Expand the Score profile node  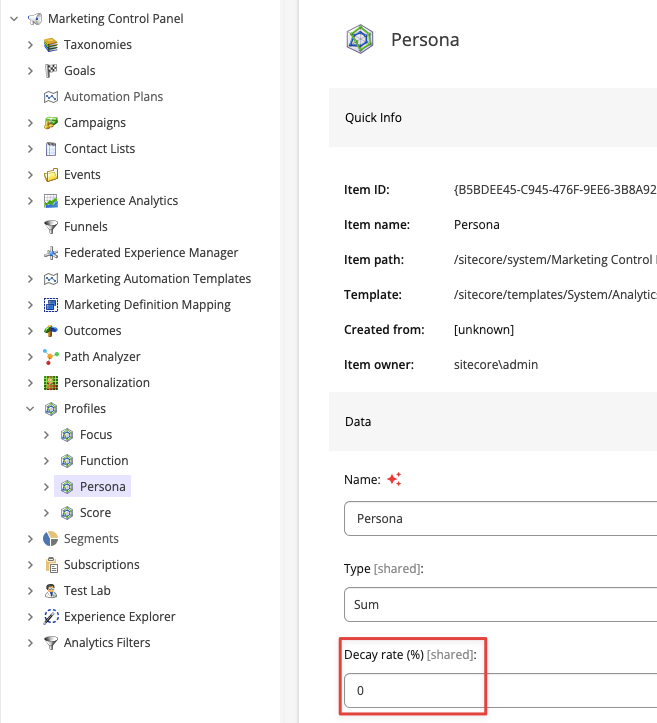tap(46, 513)
